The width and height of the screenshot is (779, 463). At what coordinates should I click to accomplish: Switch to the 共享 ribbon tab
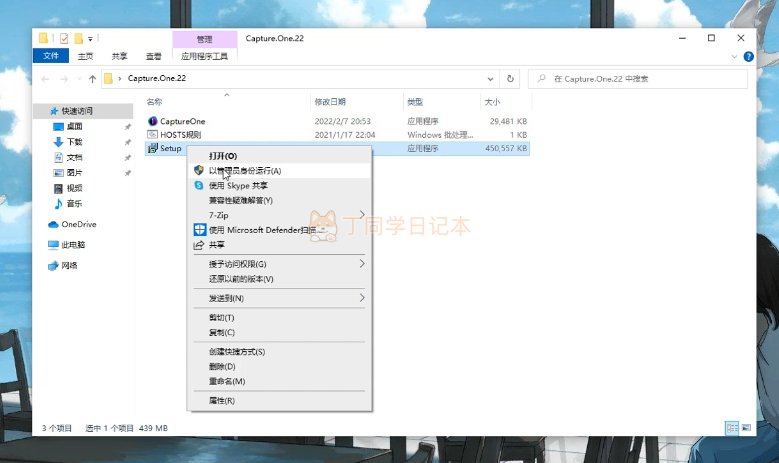(x=119, y=56)
